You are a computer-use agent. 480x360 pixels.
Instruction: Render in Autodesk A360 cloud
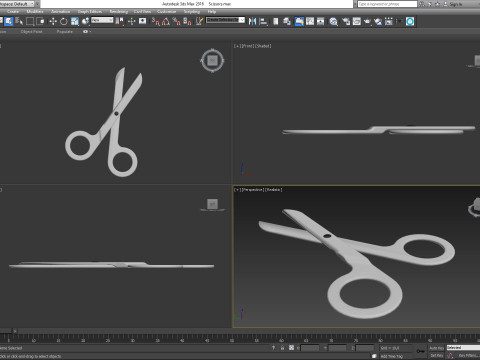378,22
